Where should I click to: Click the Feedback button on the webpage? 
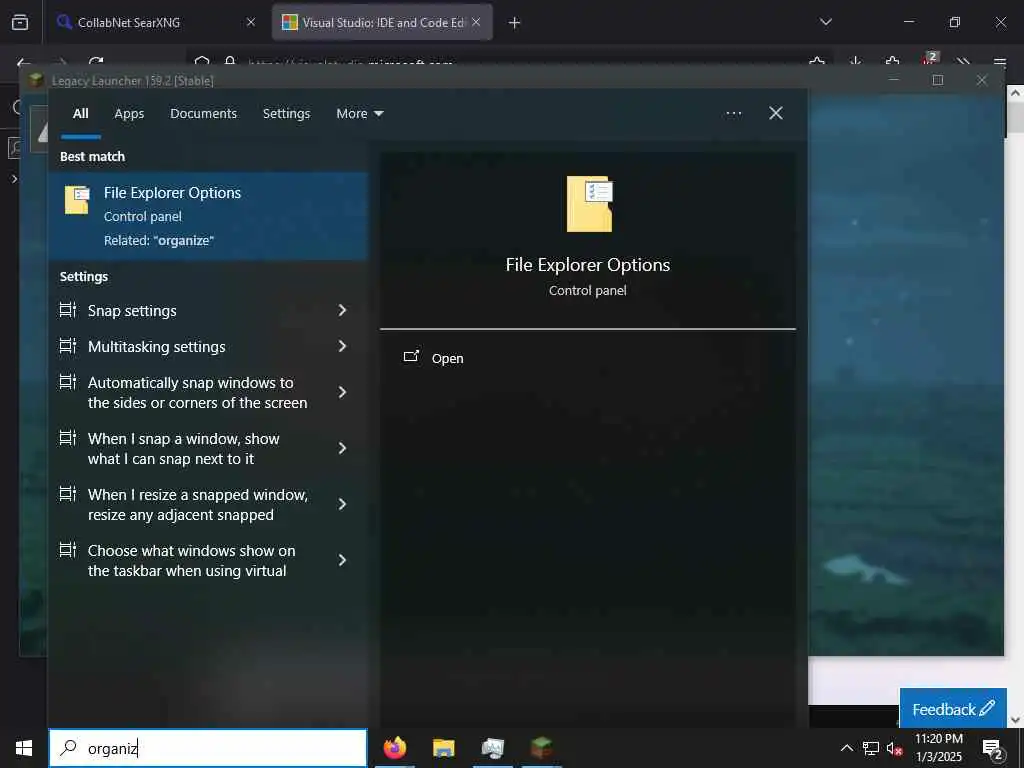(953, 709)
